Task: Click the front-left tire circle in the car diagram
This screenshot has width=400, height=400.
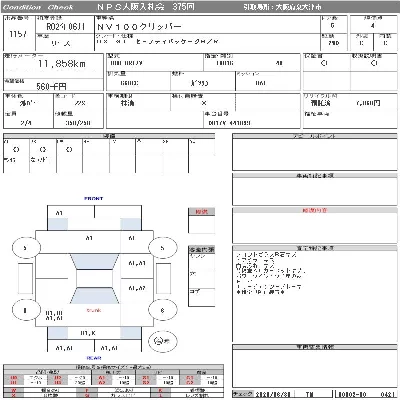Action: pos(26,248)
